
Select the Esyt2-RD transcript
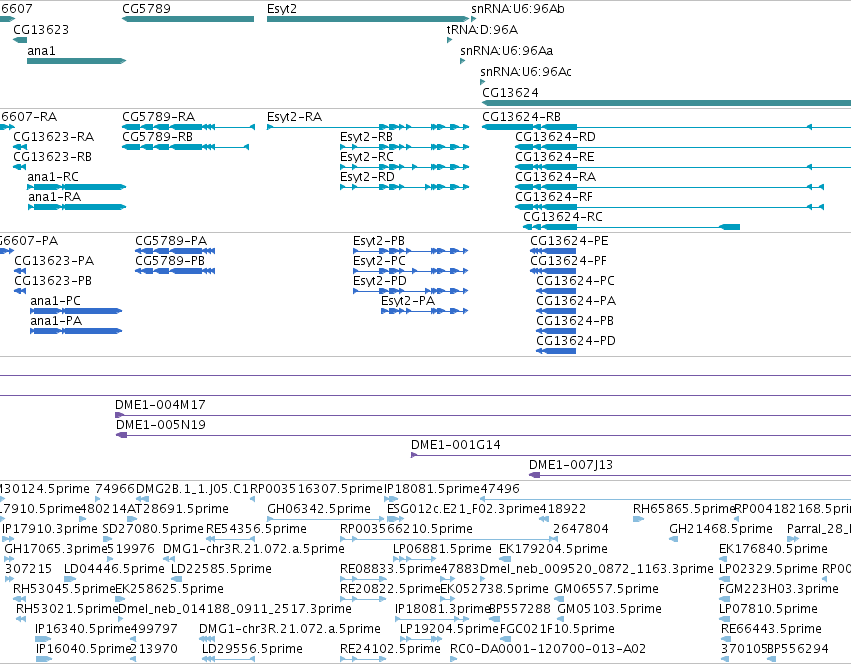pos(404,187)
